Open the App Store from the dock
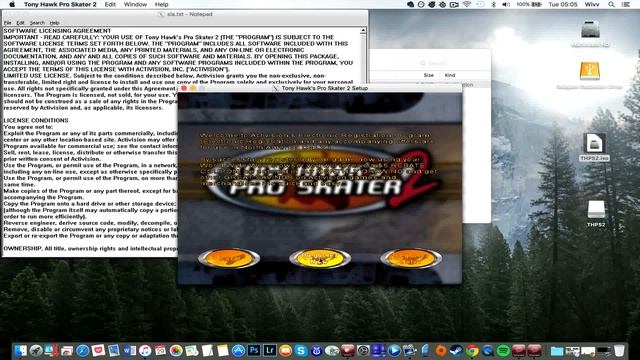 pyautogui.click(x=238, y=351)
